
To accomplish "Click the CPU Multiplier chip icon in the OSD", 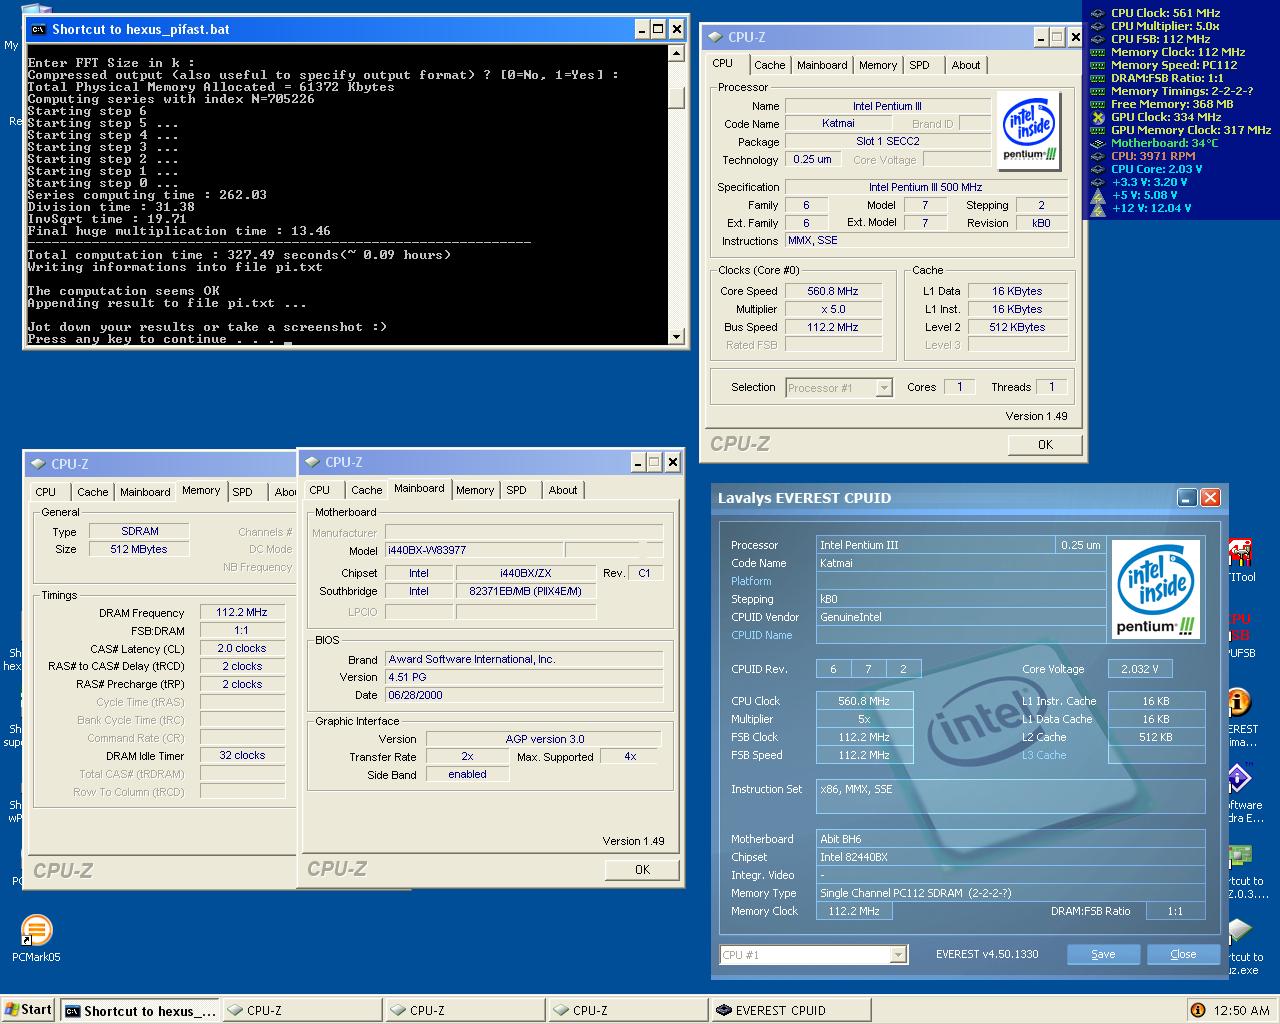I will [x=1098, y=26].
